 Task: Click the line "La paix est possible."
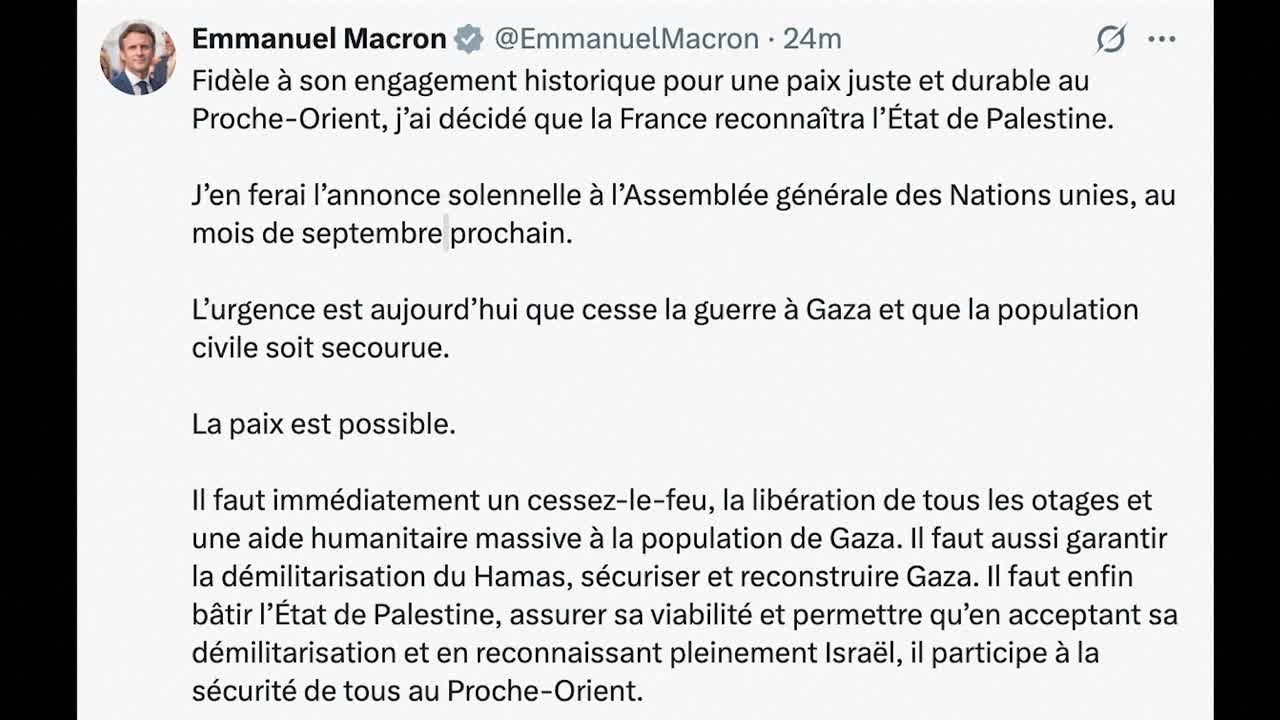point(324,424)
